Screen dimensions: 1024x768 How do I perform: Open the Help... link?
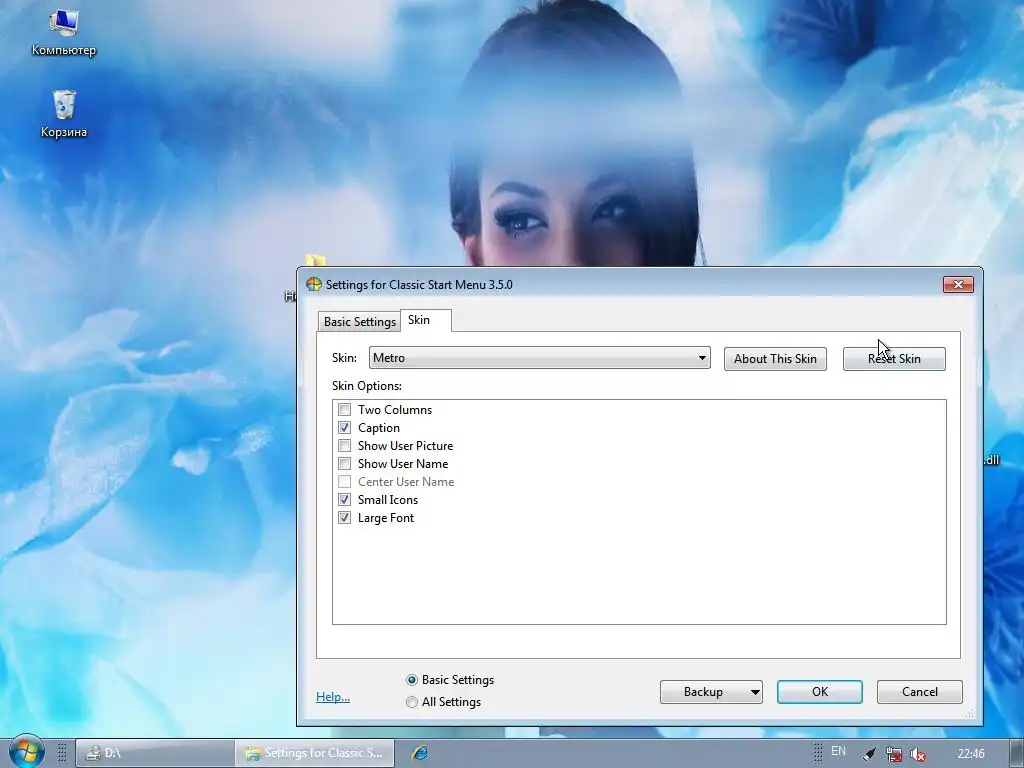[332, 697]
